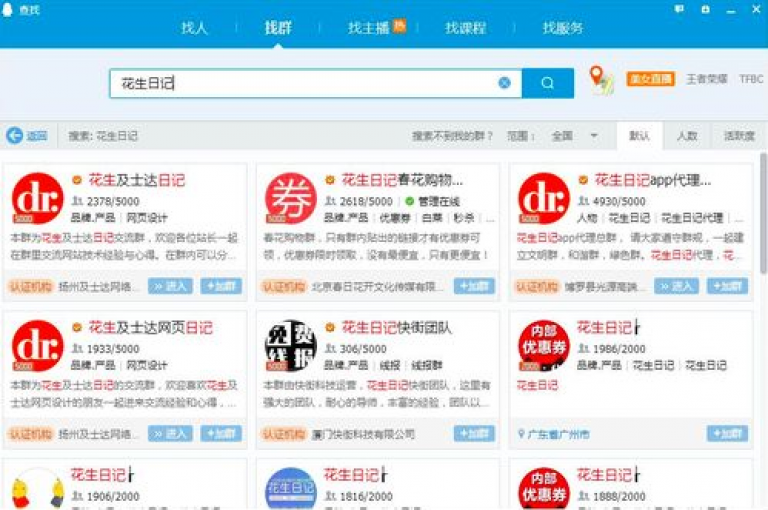The width and height of the screenshot is (768, 510).
Task: Sort results by 人数
Action: [687, 136]
